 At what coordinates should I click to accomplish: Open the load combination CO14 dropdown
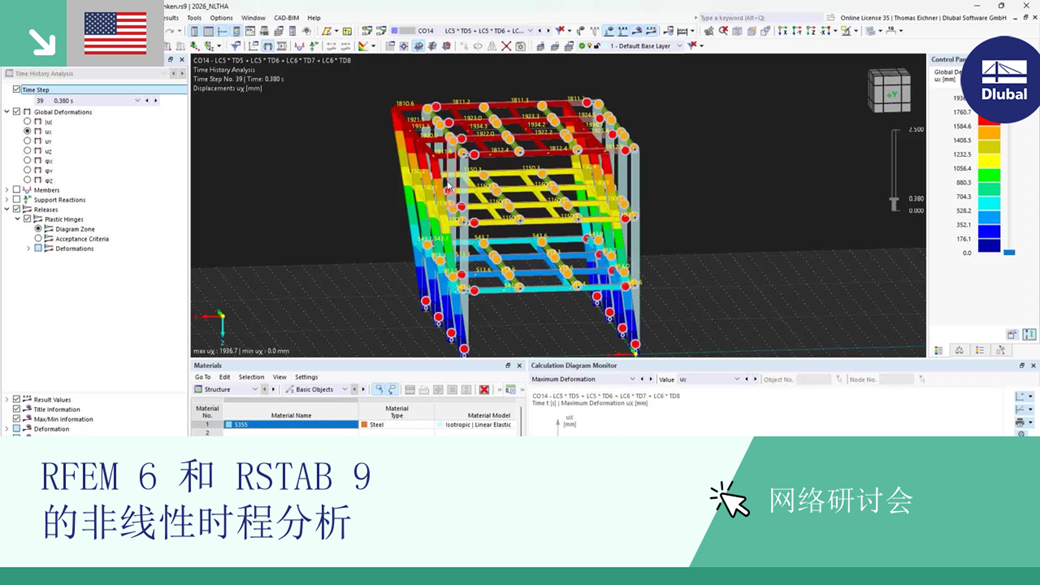click(530, 31)
